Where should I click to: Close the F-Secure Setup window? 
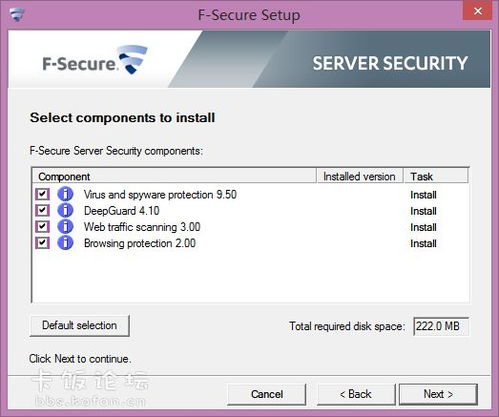tap(478, 11)
